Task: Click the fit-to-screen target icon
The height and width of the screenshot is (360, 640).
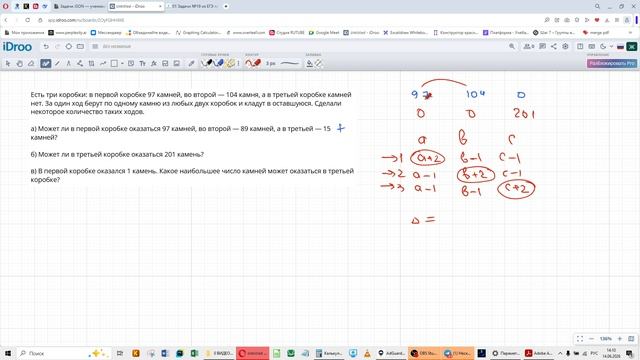Action: click(x=69, y=47)
